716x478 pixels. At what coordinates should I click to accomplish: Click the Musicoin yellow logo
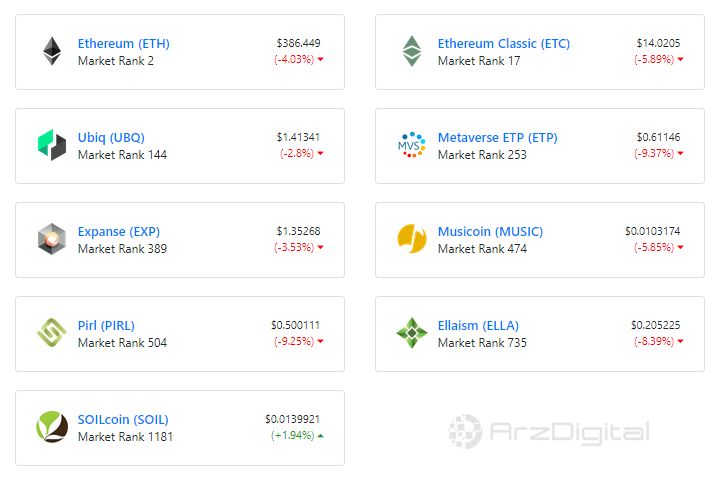(412, 238)
